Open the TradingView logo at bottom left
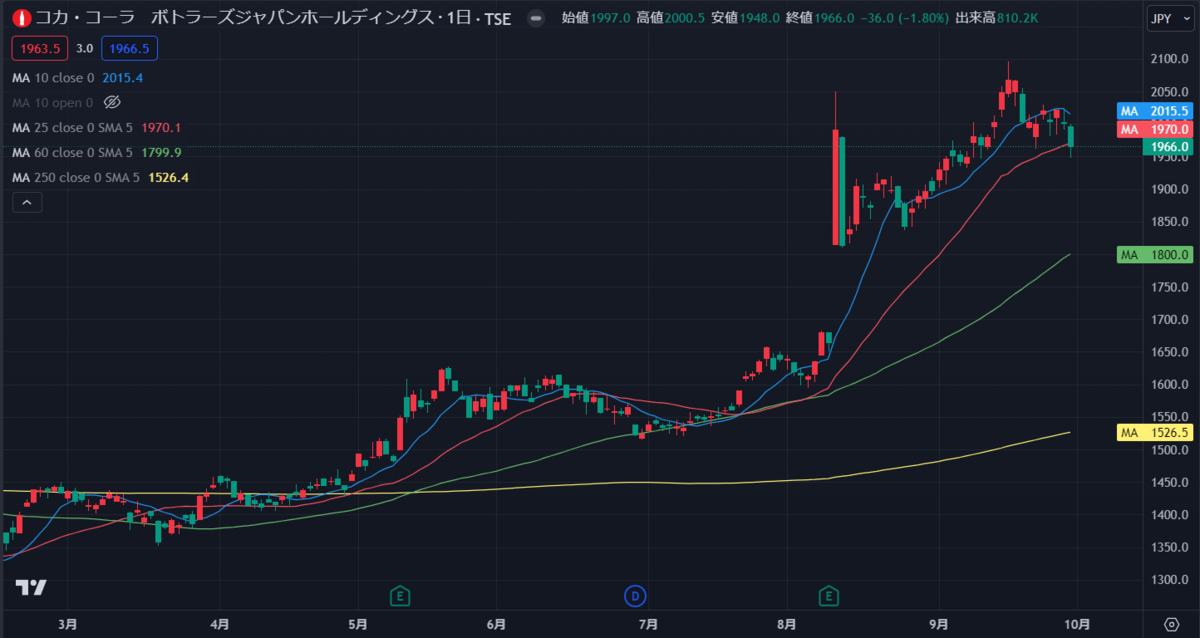The width and height of the screenshot is (1200, 638). click(x=33, y=588)
